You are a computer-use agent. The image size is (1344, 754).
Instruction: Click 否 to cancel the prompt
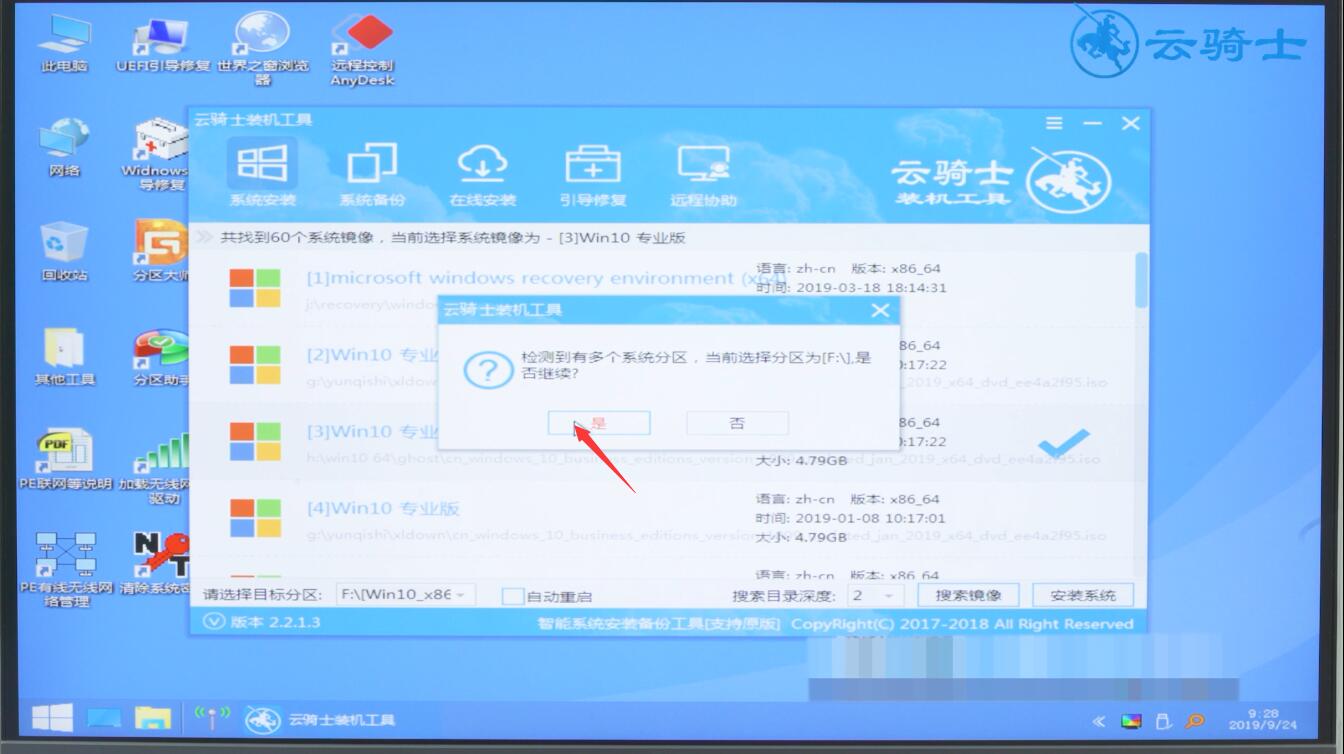(x=737, y=423)
